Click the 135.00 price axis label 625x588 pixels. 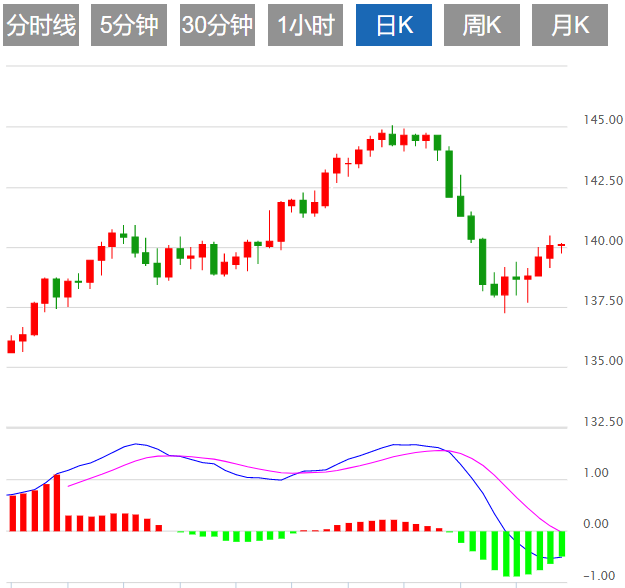(603, 360)
